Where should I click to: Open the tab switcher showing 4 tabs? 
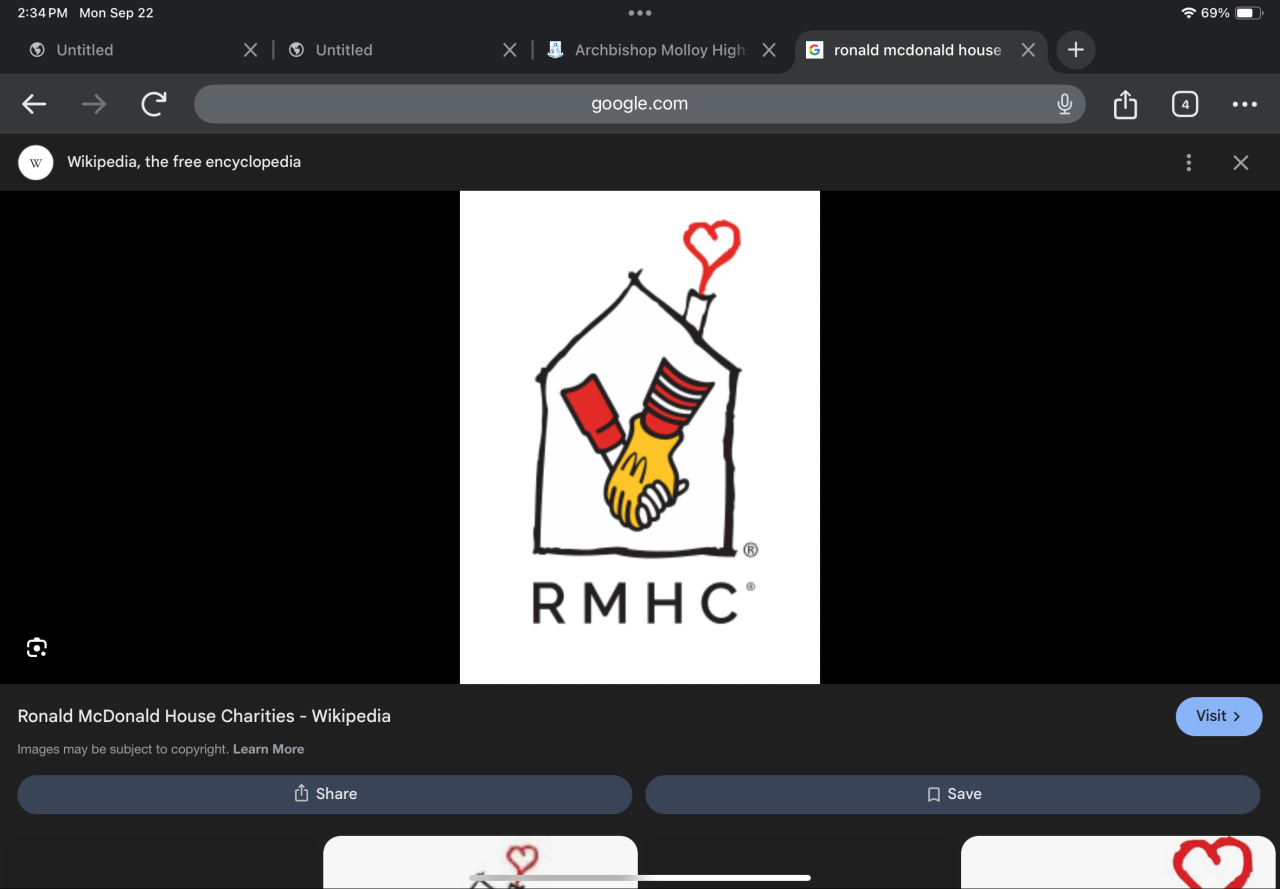[x=1185, y=104]
